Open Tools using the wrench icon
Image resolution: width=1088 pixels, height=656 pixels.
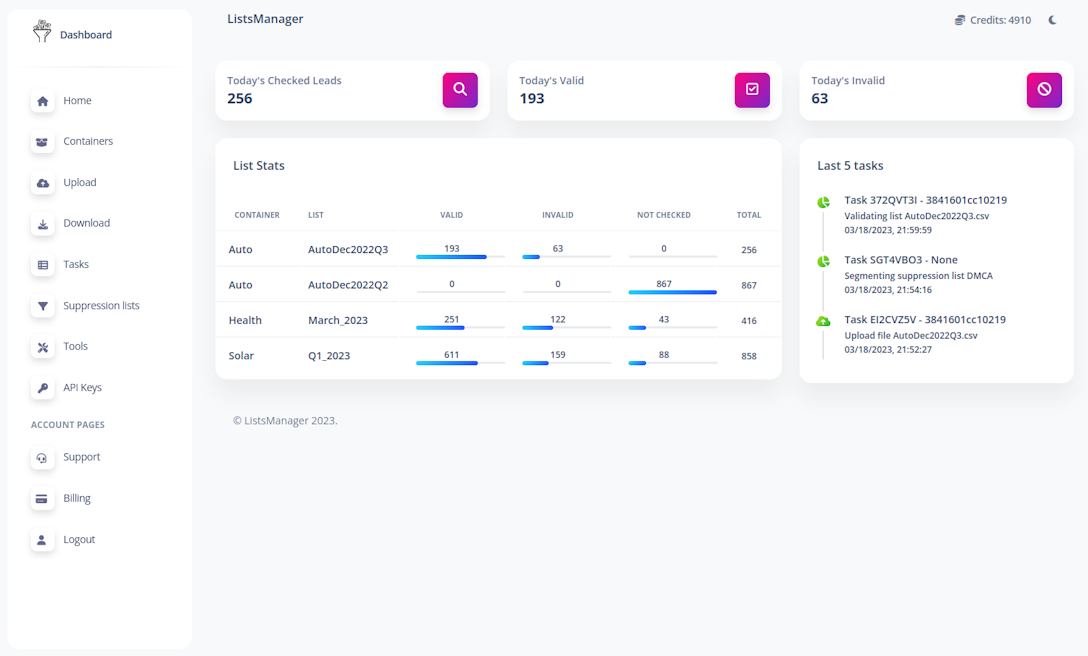42,347
